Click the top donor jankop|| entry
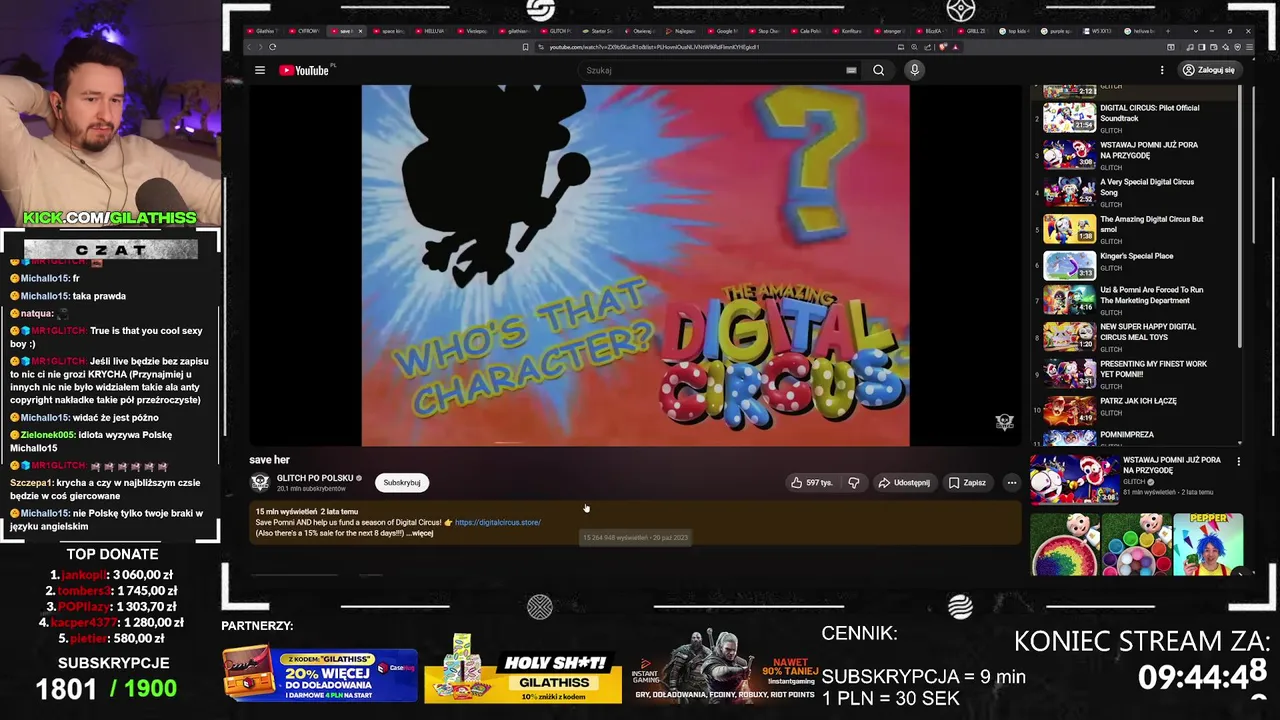1280x720 pixels. [110, 575]
